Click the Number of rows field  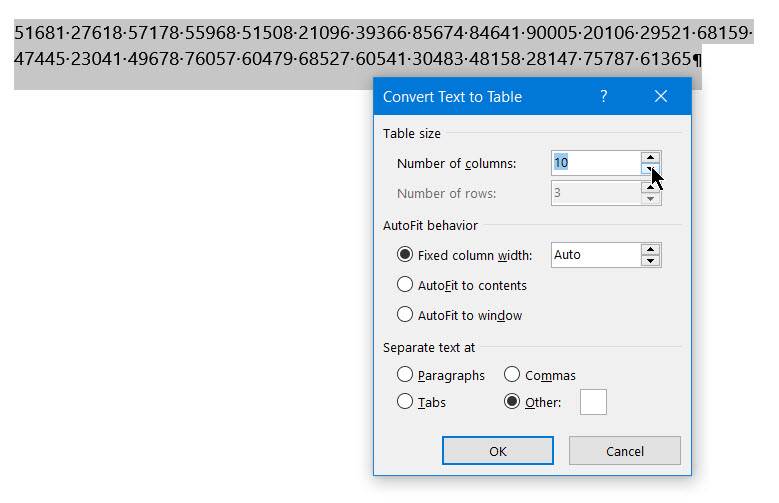pos(596,193)
